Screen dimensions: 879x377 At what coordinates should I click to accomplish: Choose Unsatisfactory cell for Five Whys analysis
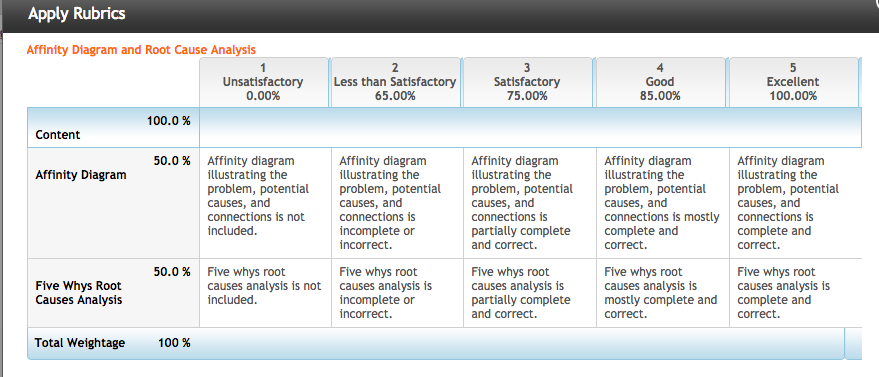coord(266,293)
